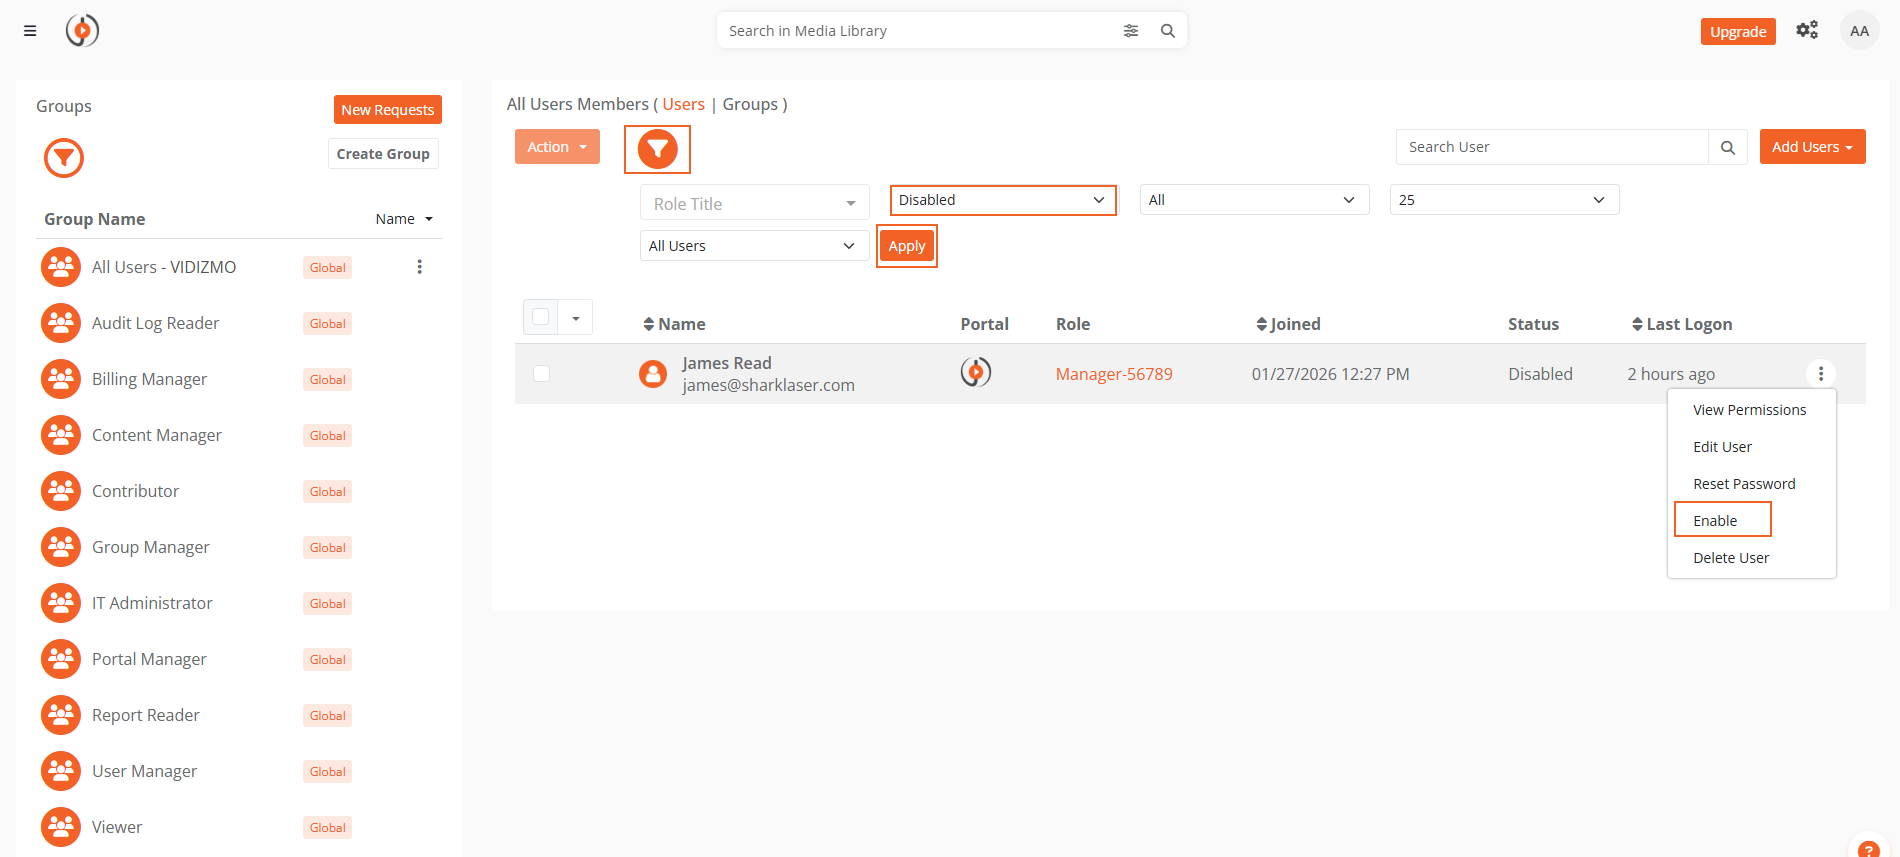The height and width of the screenshot is (857, 1900).
Task: Click the New Requests button
Action: pyautogui.click(x=387, y=110)
